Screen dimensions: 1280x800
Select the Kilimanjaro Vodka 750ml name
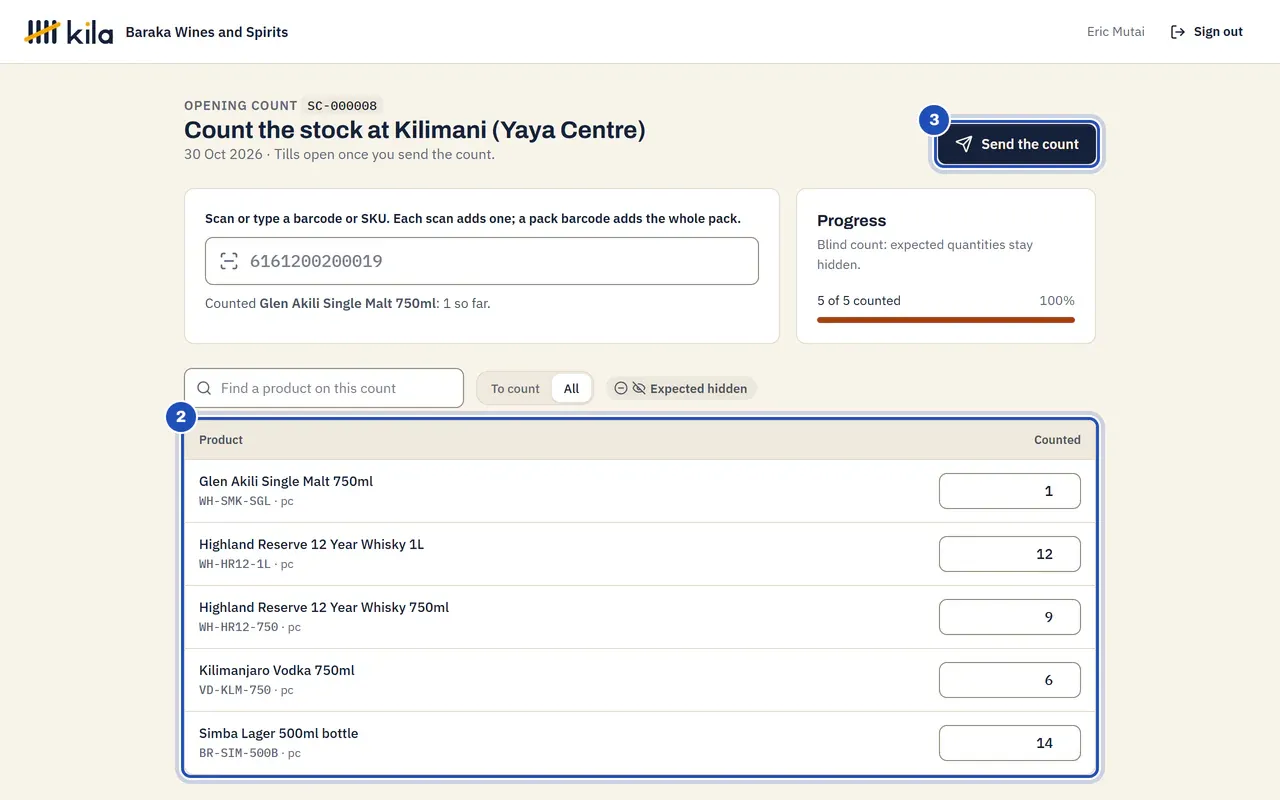tap(277, 670)
